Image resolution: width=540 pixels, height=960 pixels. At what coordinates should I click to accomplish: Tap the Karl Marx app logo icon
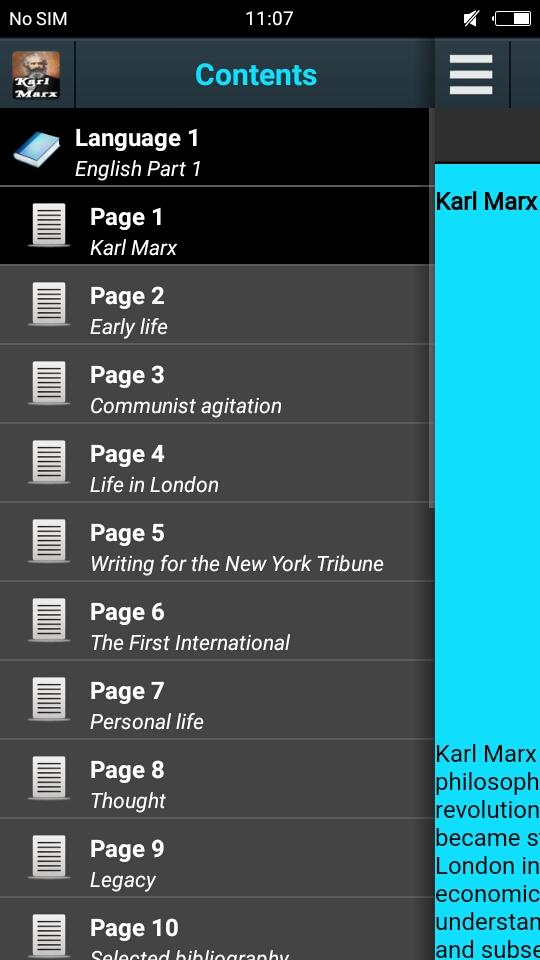click(36, 75)
